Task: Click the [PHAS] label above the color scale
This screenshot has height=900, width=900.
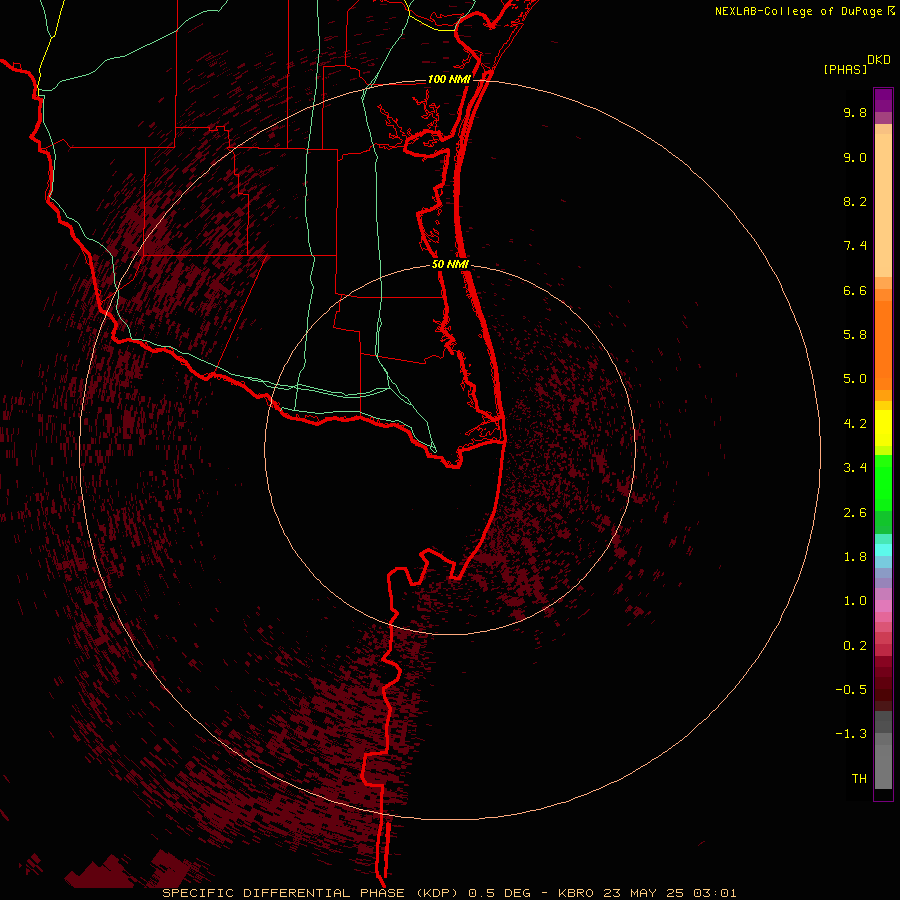Action: point(845,69)
